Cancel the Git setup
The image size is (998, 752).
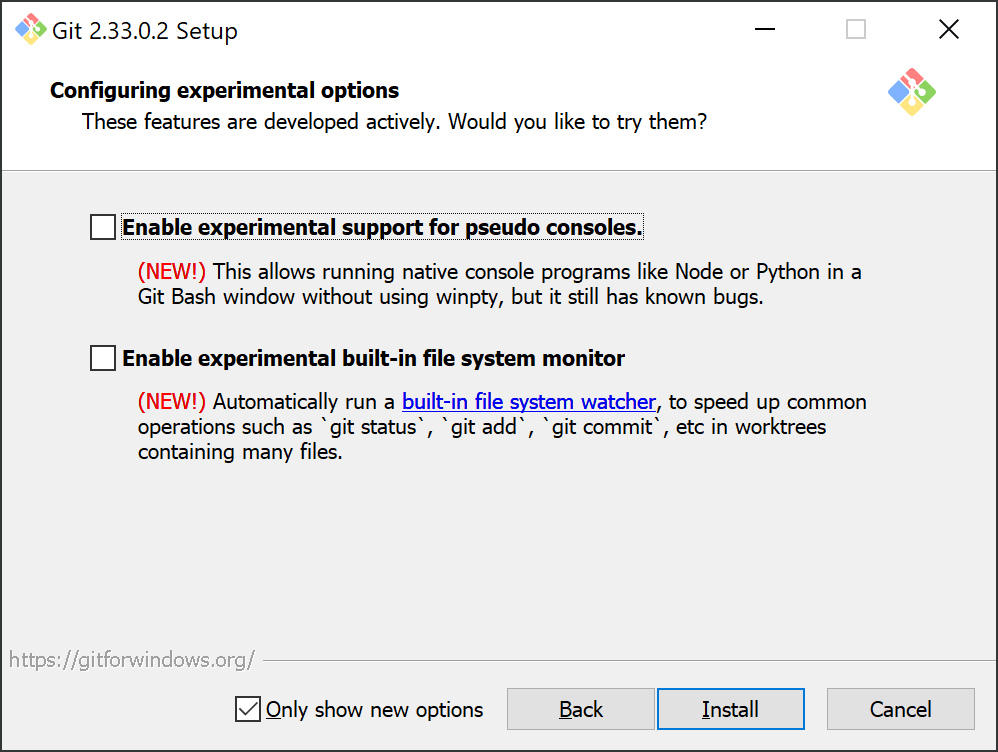pos(901,709)
